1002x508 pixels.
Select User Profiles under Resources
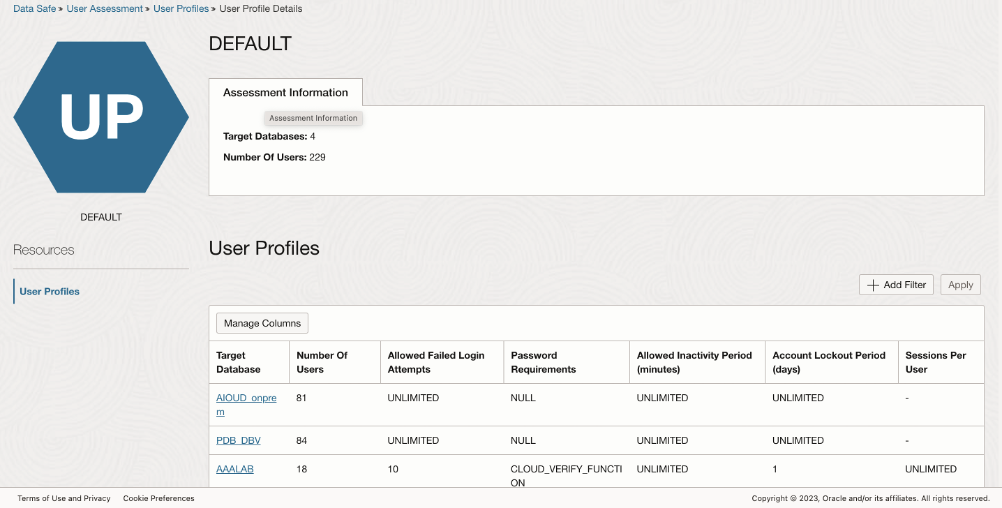(x=50, y=291)
